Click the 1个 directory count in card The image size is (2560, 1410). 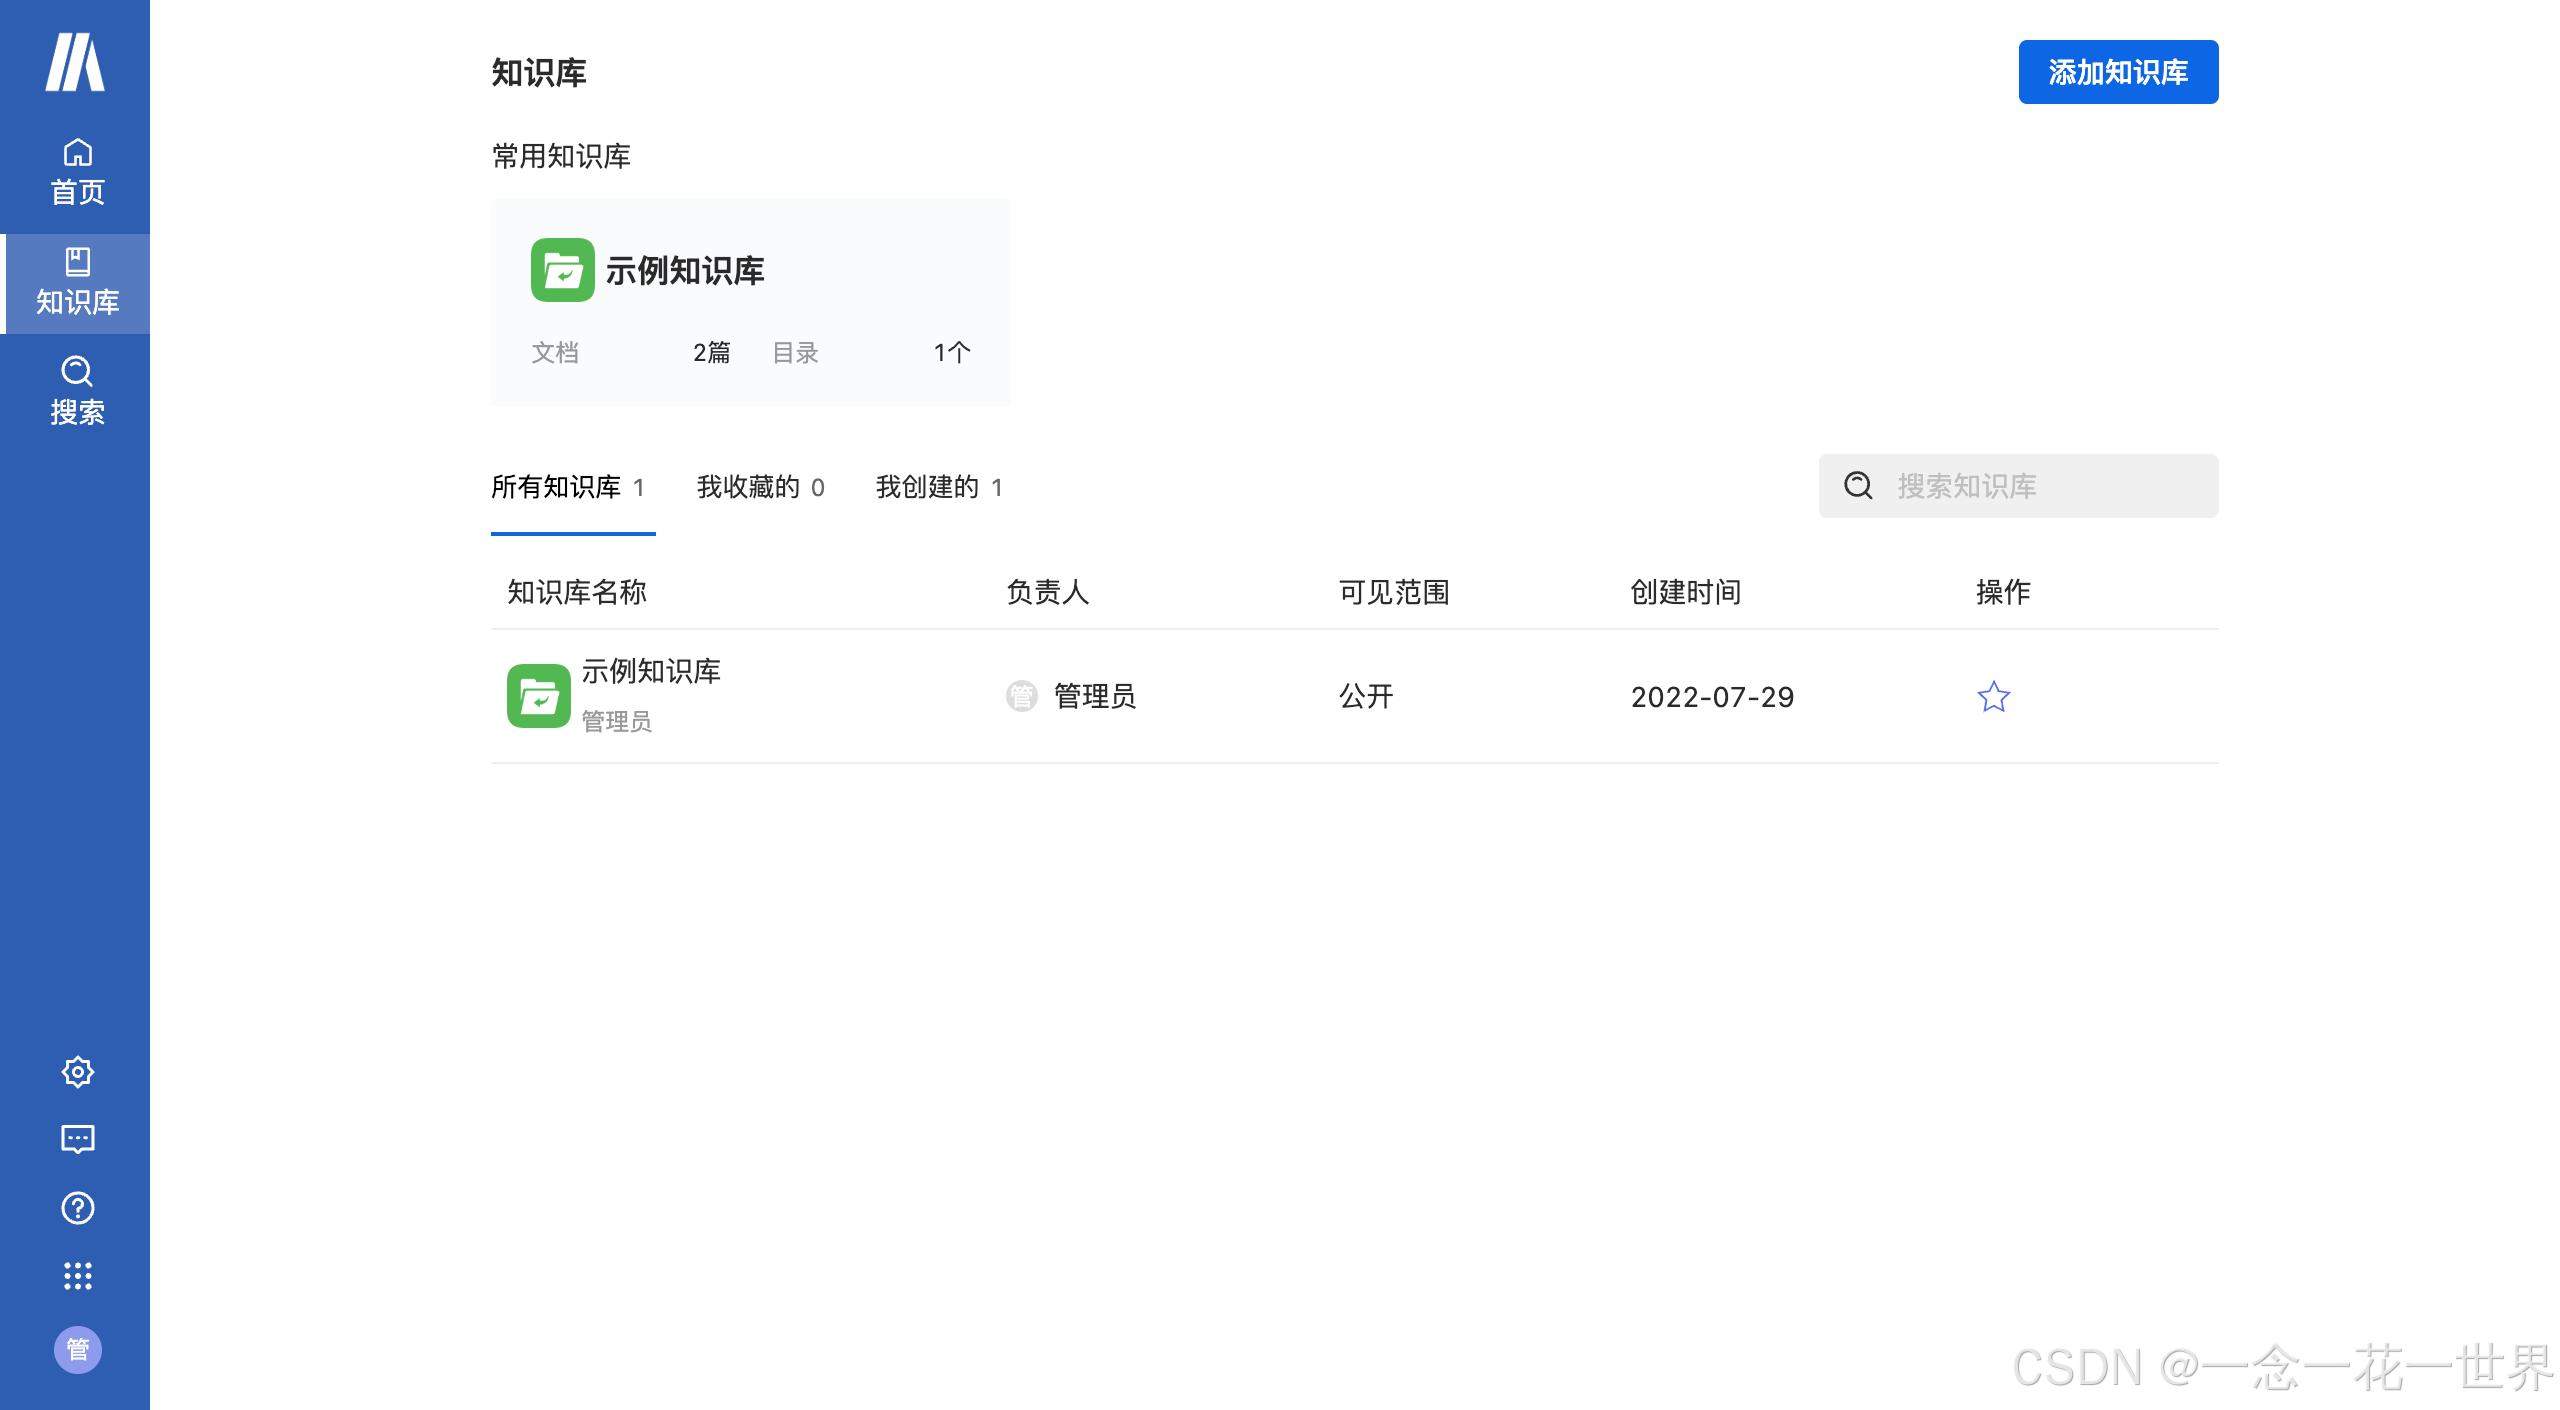pos(952,352)
